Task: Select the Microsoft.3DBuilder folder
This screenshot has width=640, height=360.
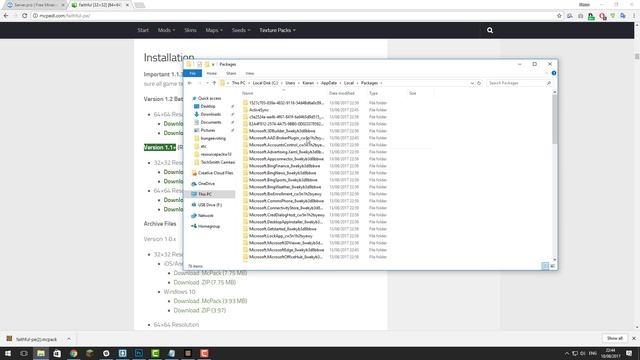Action: tap(282, 131)
